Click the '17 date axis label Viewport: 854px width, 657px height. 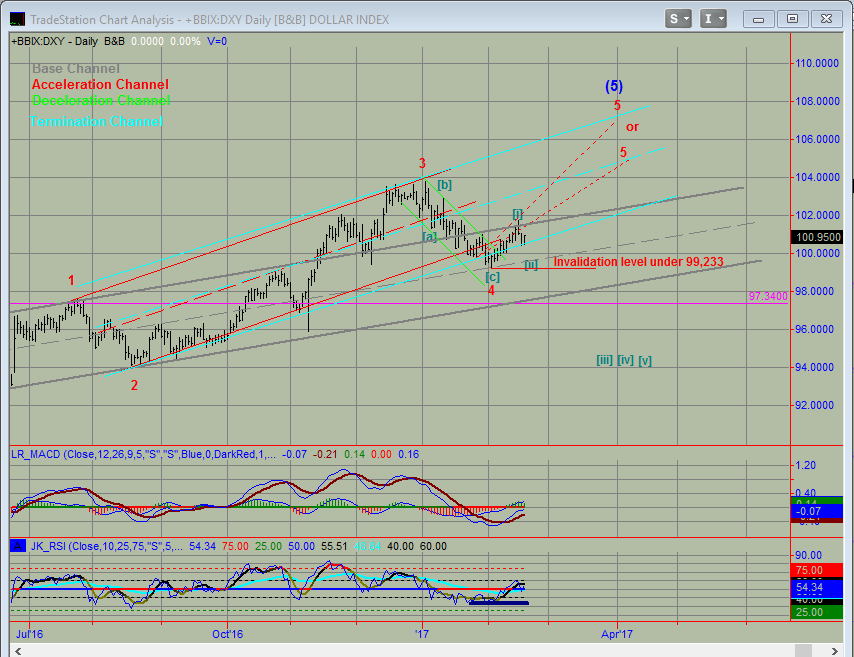422,634
